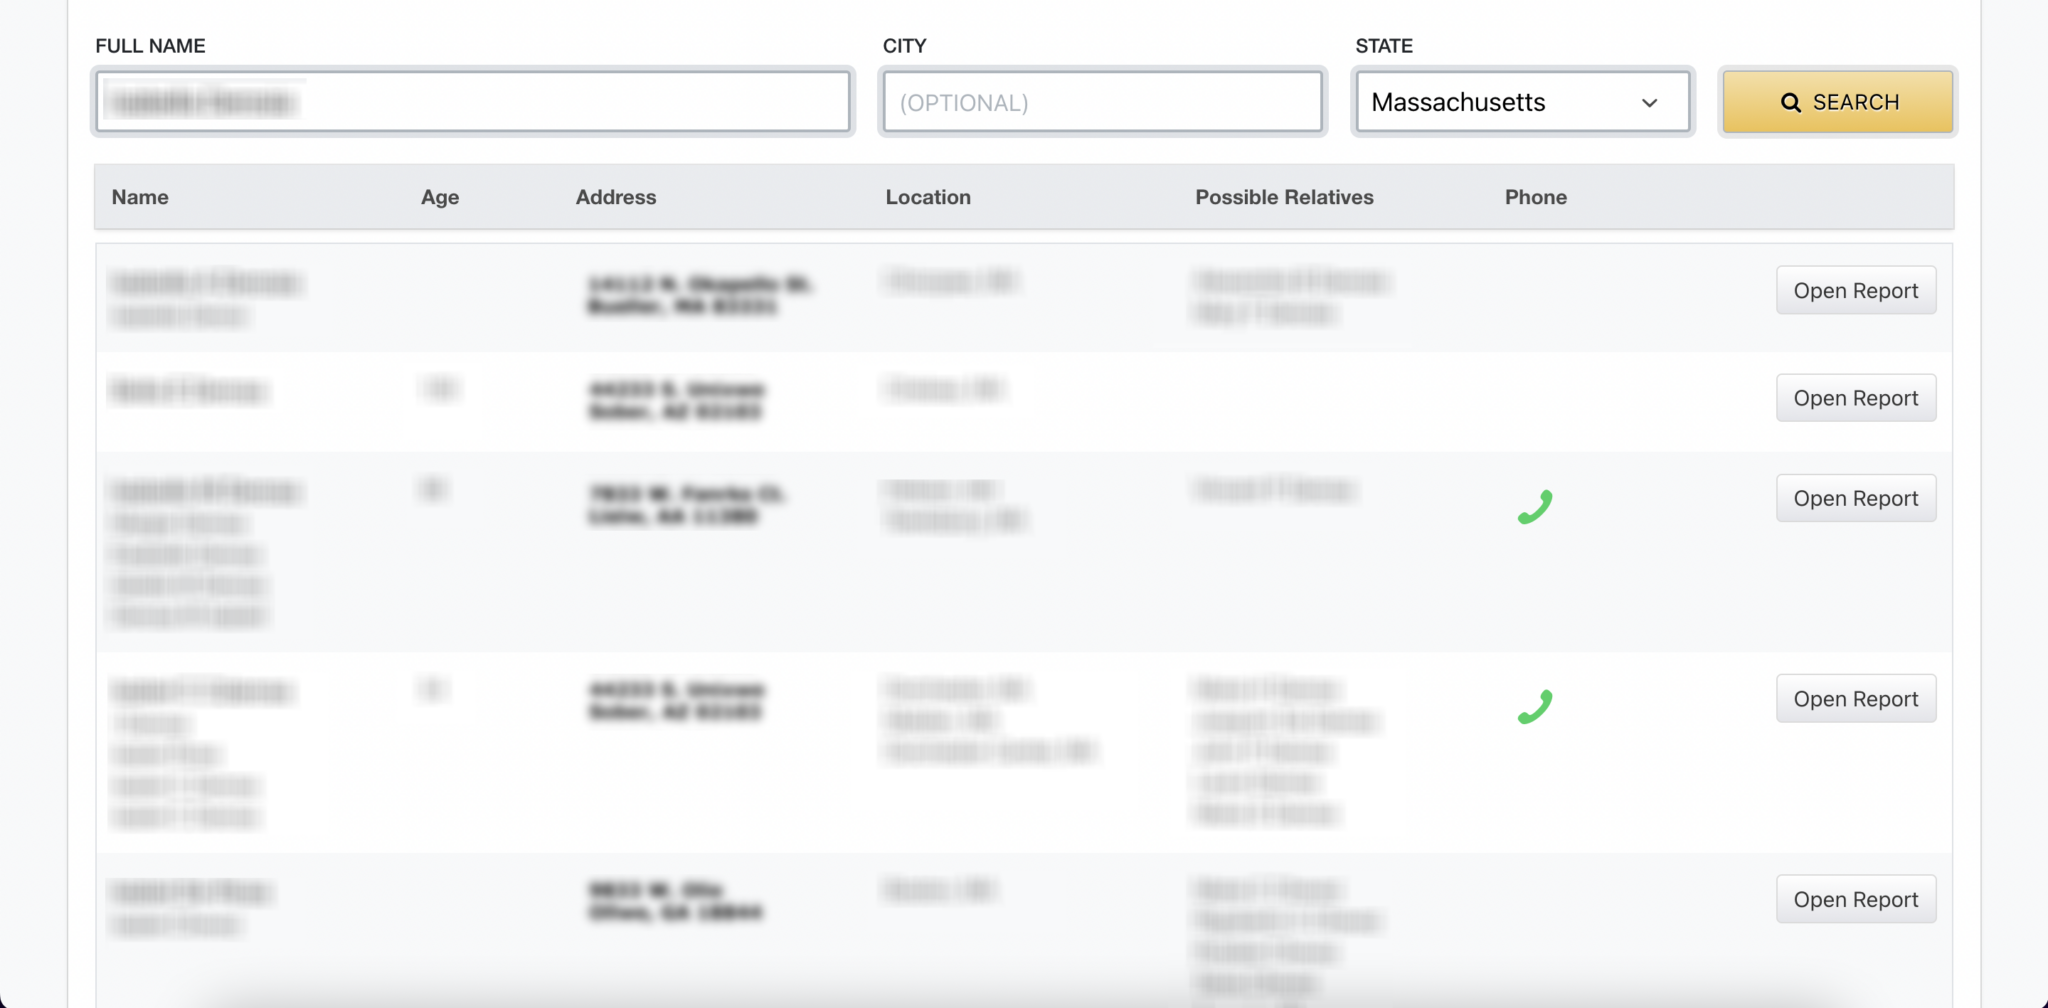Image resolution: width=2048 pixels, height=1008 pixels.
Task: Click the Location column header
Action: tap(928, 197)
